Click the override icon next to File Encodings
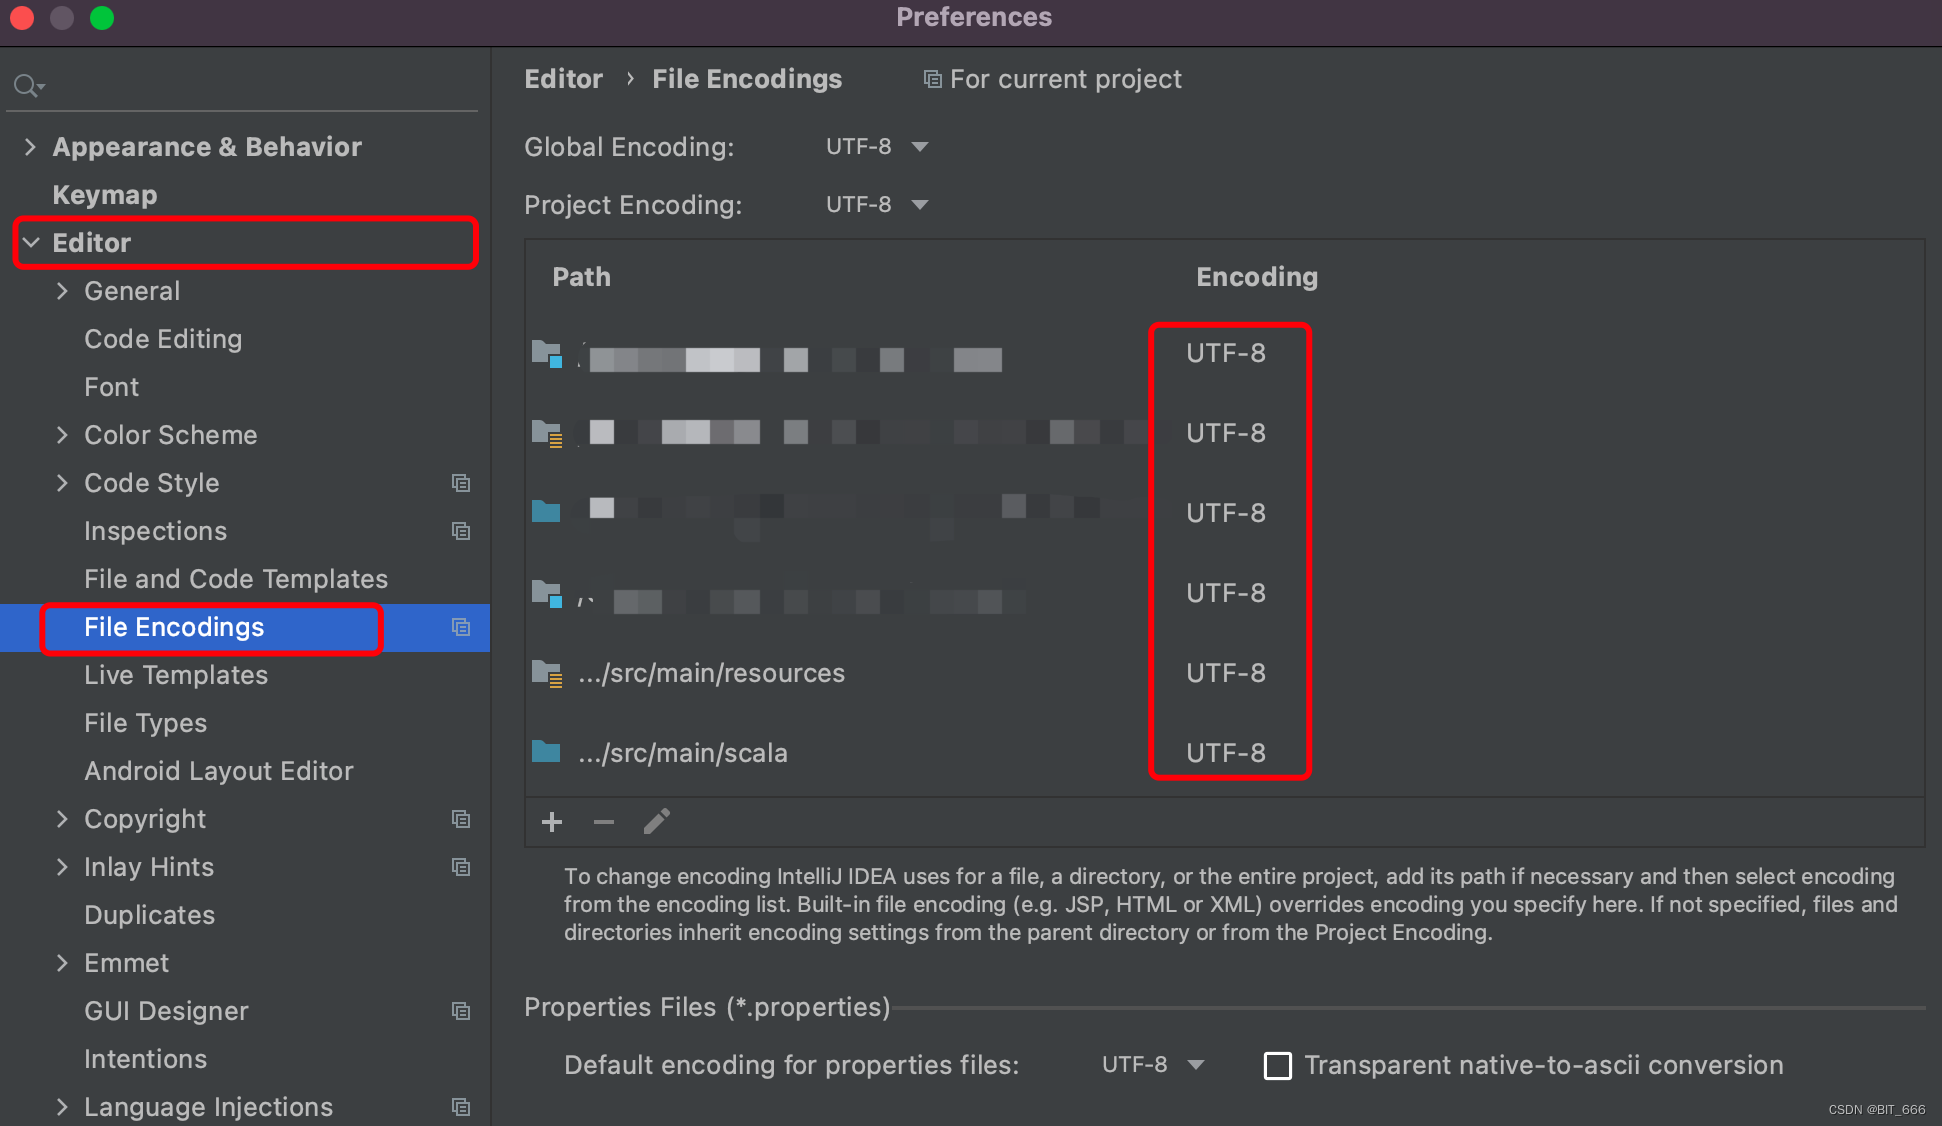This screenshot has height=1126, width=1942. pyautogui.click(x=461, y=627)
